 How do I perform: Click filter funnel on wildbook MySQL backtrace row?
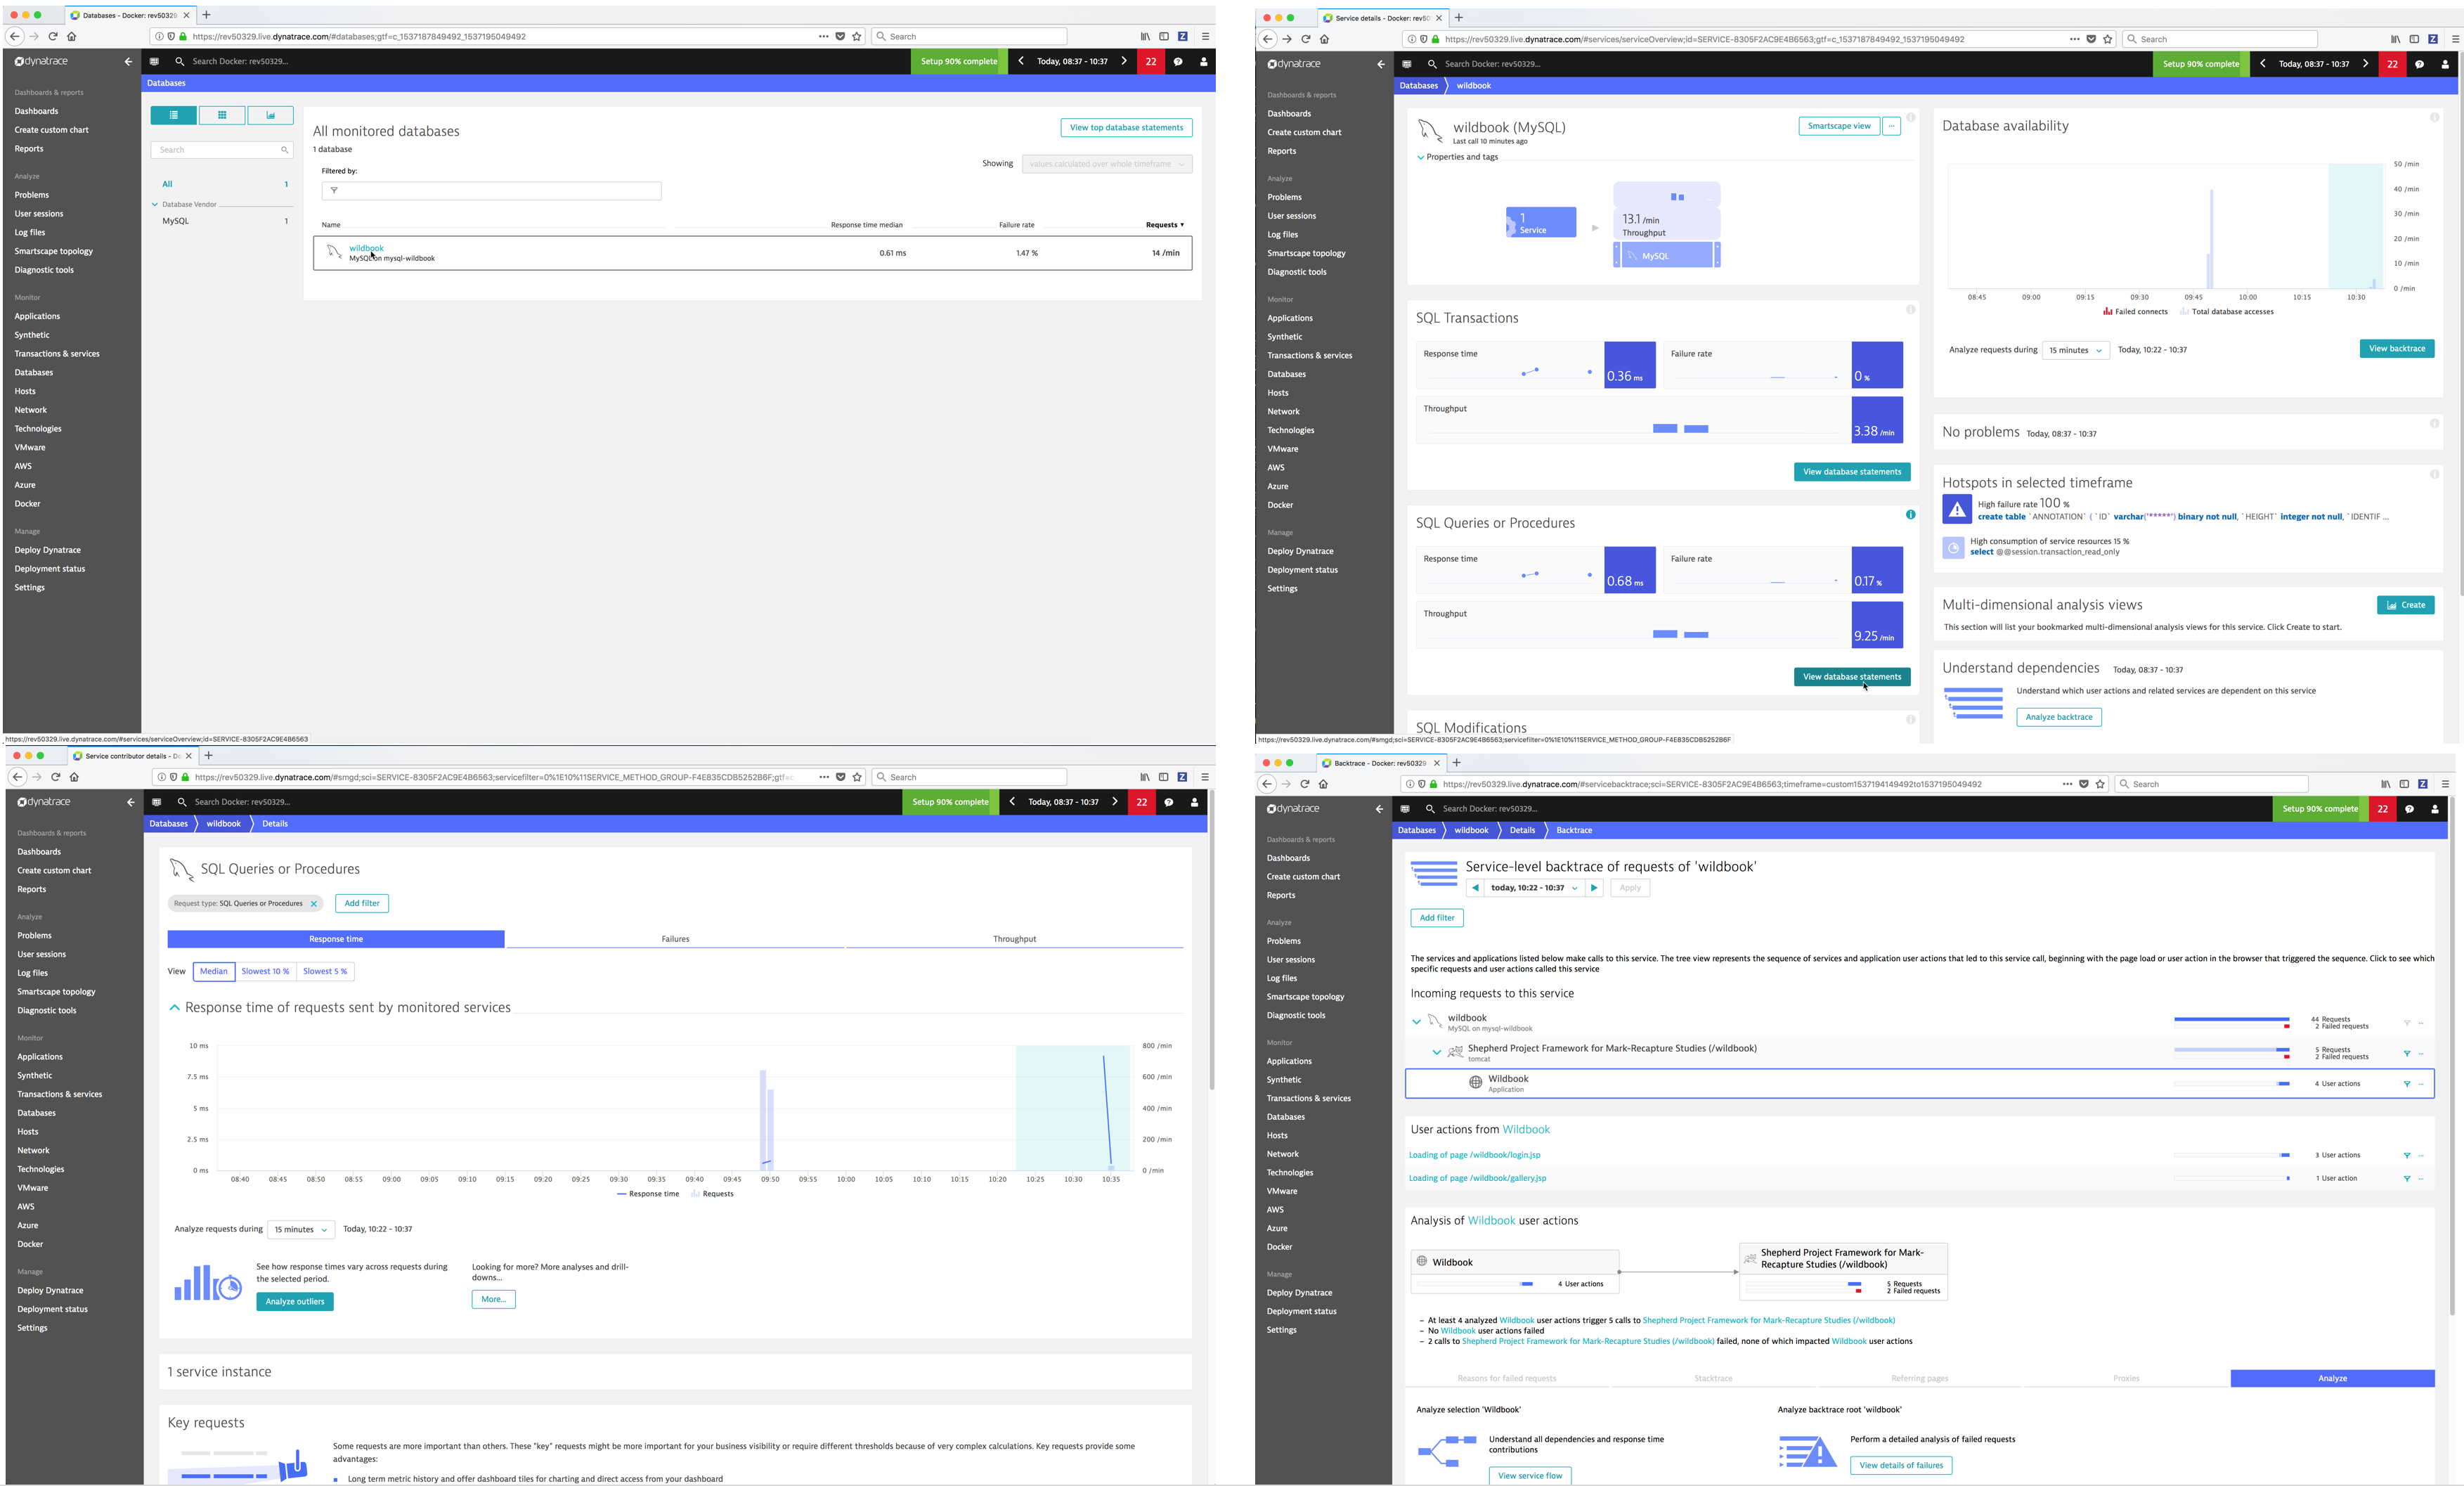coord(2407,1023)
